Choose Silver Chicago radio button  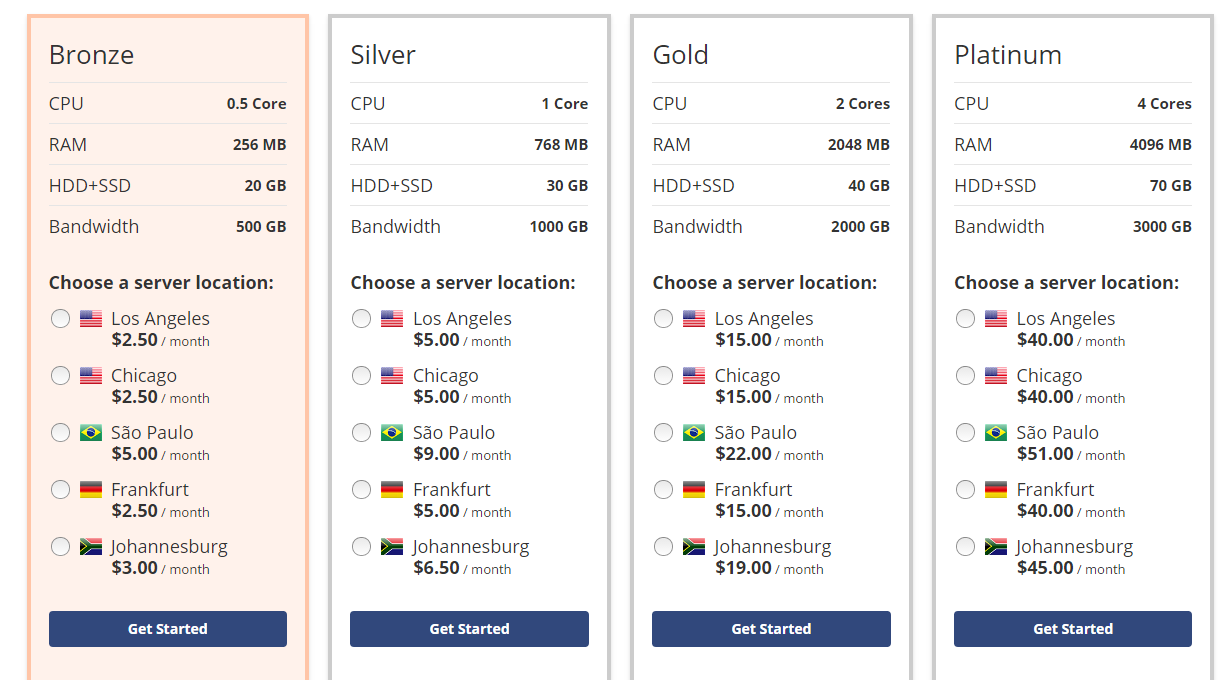(362, 376)
